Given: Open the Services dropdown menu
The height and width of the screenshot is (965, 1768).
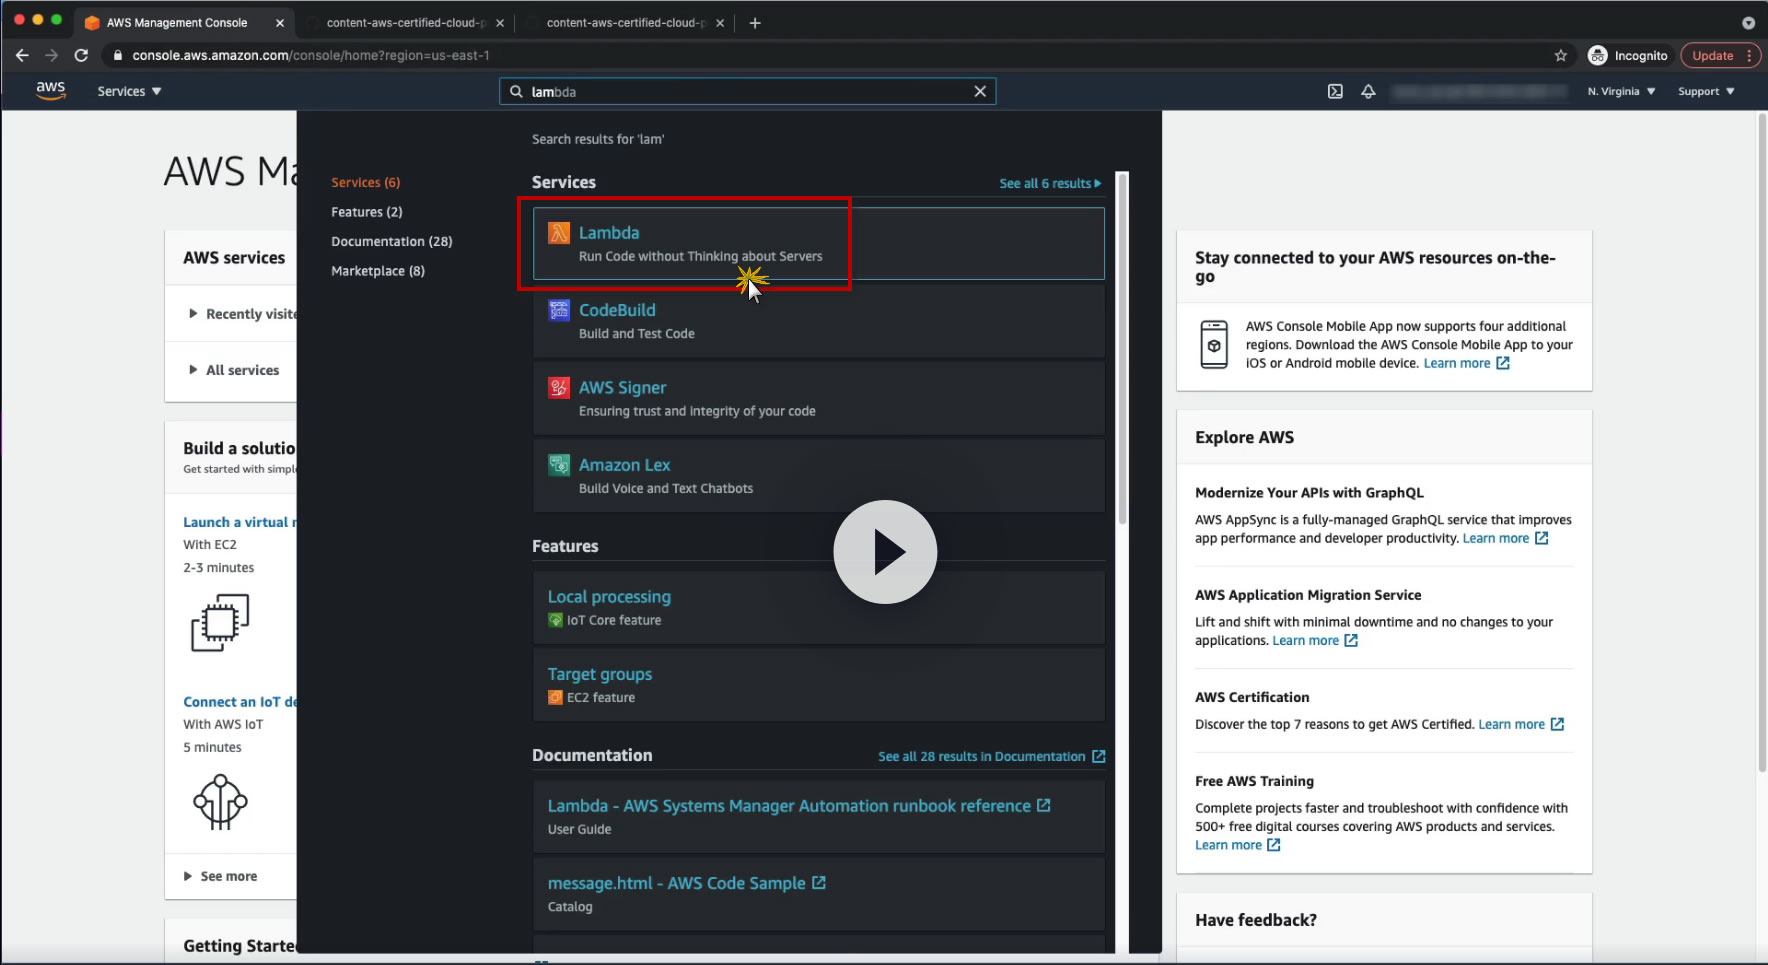Looking at the screenshot, I should click(129, 91).
